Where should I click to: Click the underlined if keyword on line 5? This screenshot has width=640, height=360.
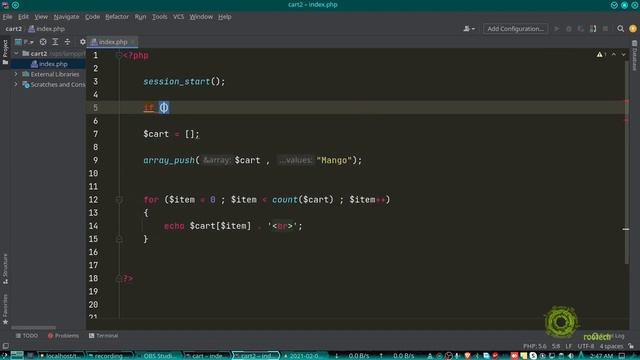[x=149, y=108]
